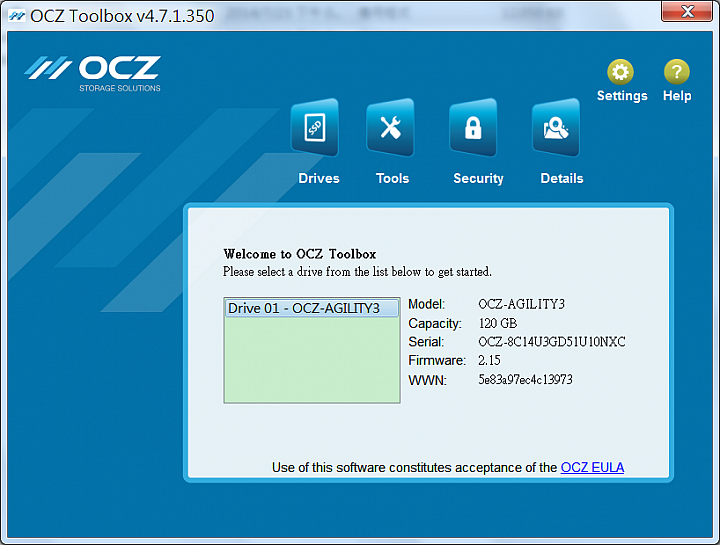
Task: Open the Drives SSD icon
Action: click(x=315, y=128)
